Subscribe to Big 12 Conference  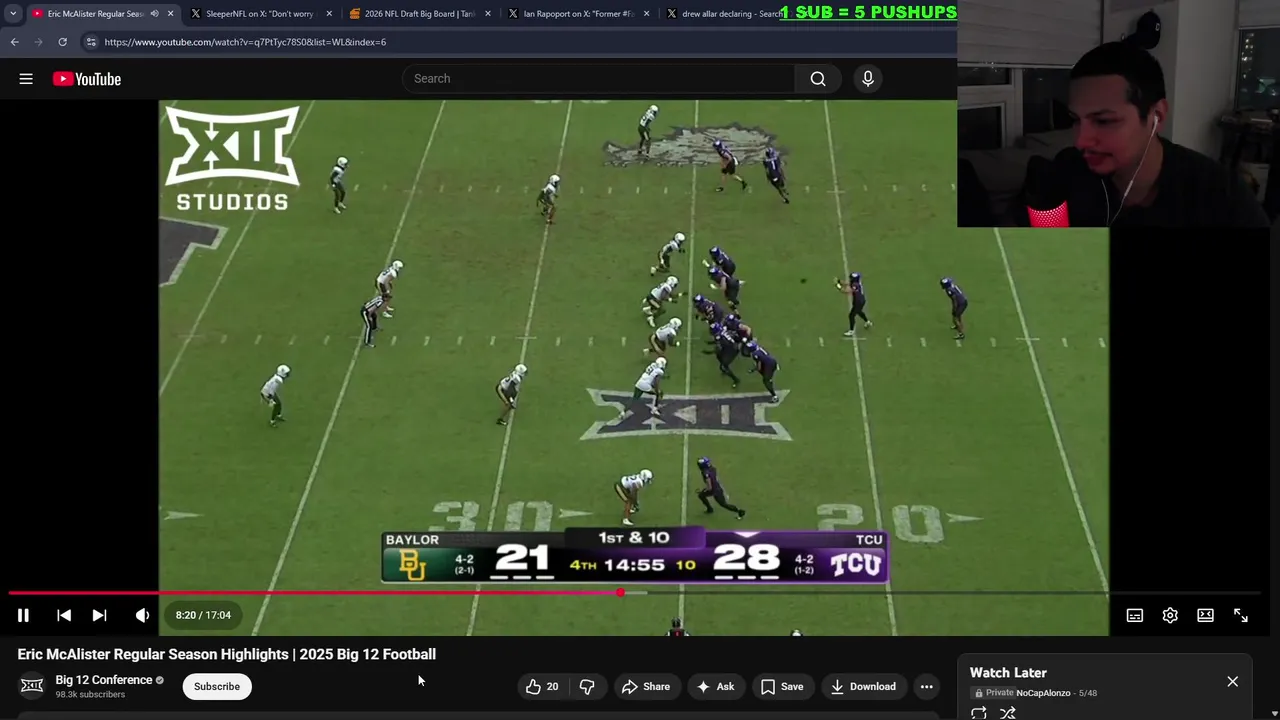217,686
